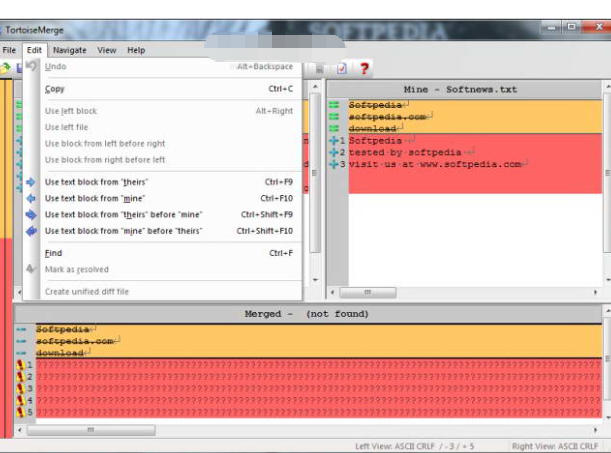Click added-line plus icon at Mine line 3
The height and width of the screenshot is (453, 611).
(x=334, y=164)
